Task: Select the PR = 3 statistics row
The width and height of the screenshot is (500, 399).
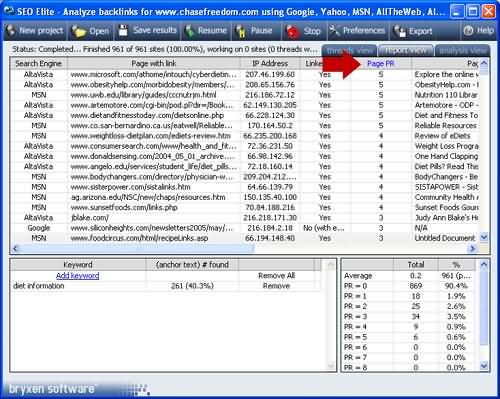Action: click(410, 317)
